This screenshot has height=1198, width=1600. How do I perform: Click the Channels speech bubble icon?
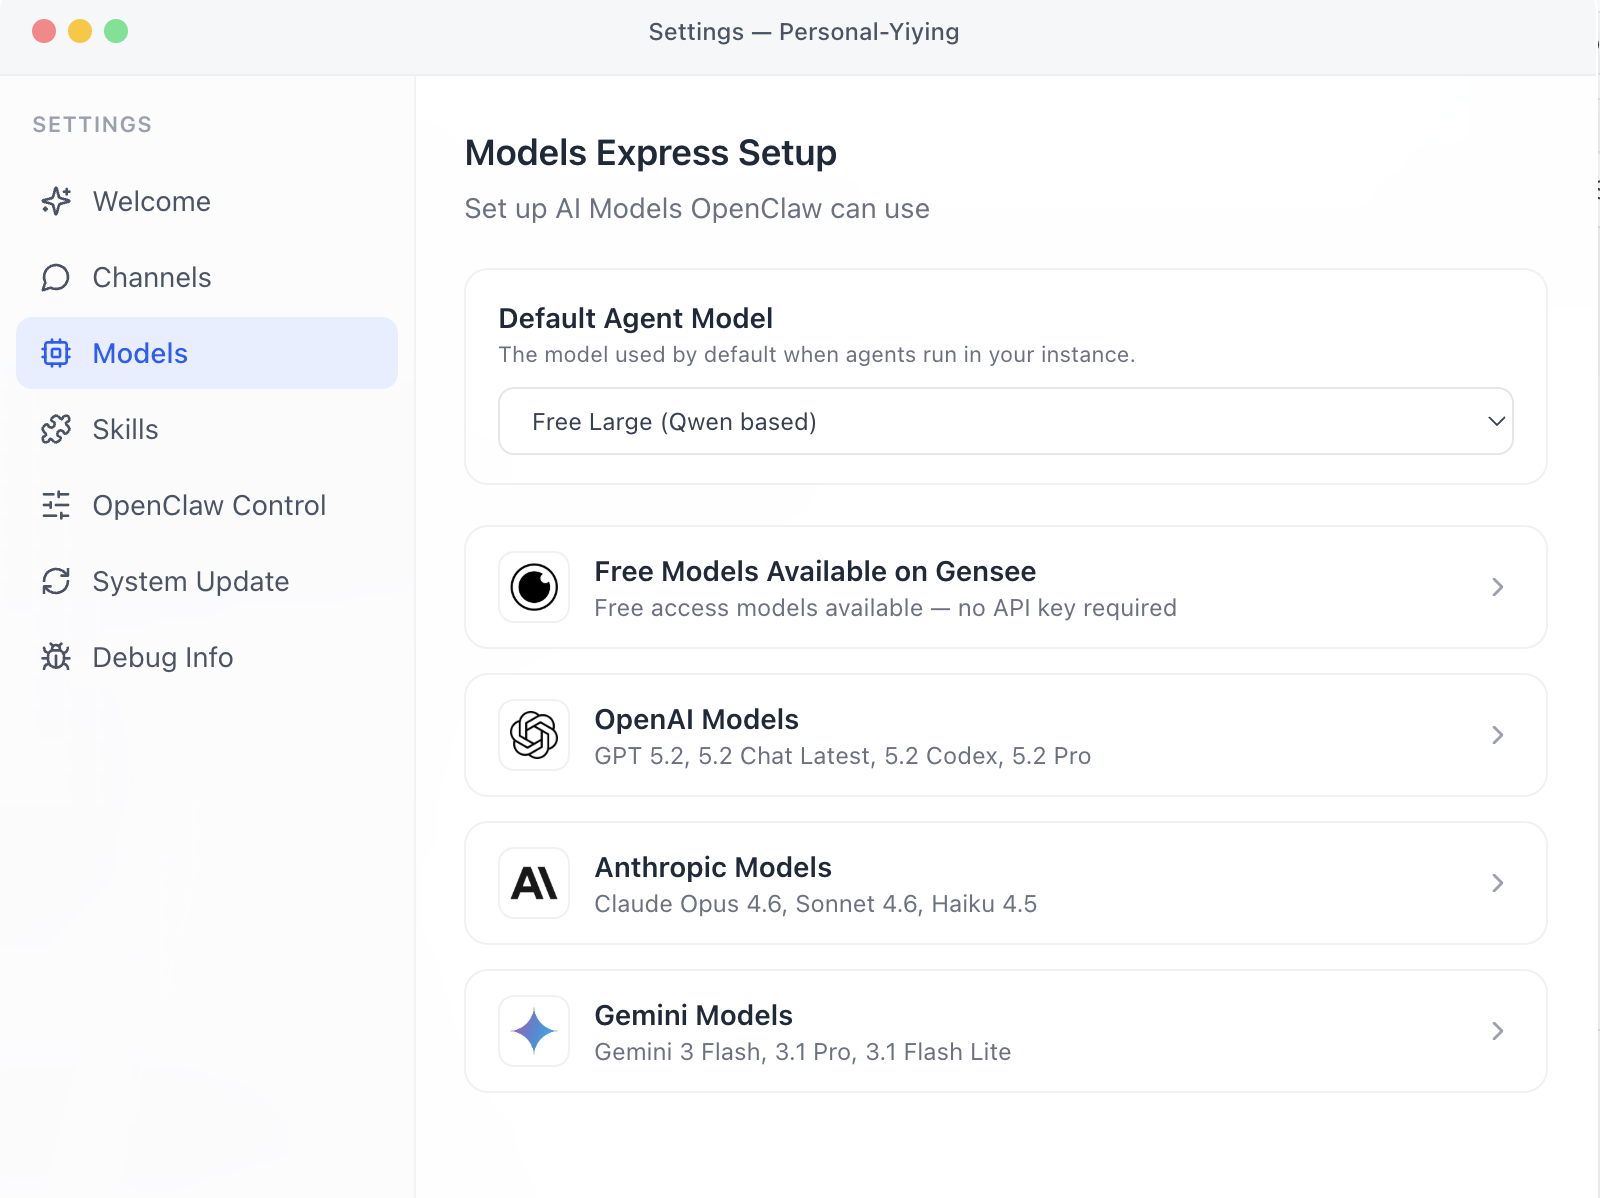click(x=56, y=277)
